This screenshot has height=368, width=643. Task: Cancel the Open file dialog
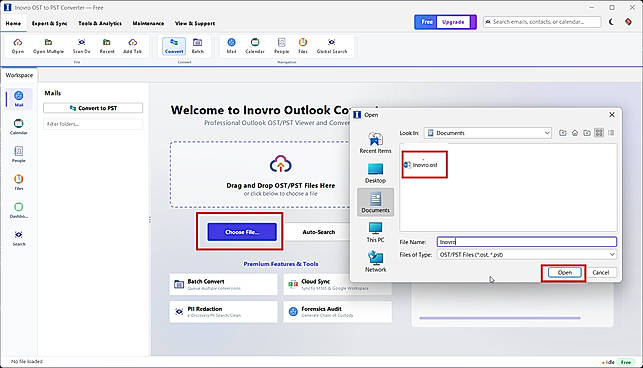tap(600, 272)
